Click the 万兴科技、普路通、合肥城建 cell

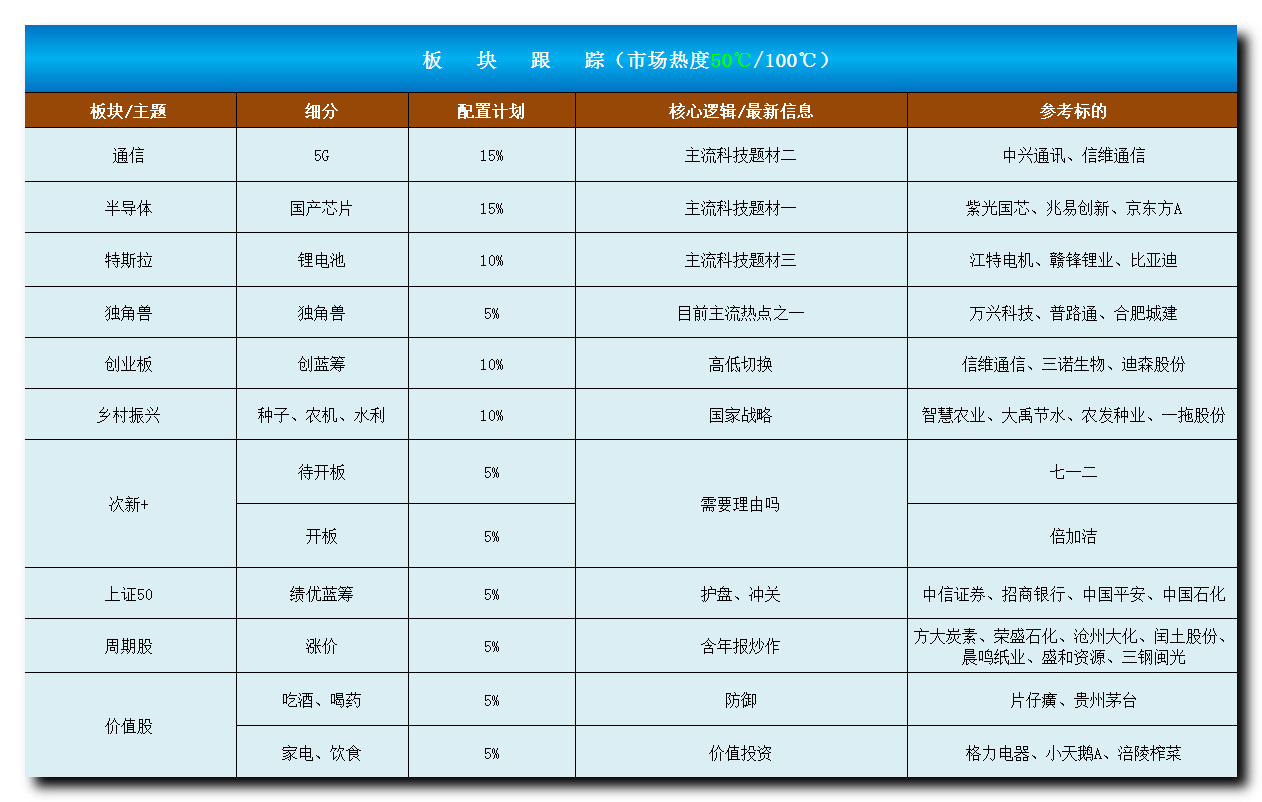1072,313
